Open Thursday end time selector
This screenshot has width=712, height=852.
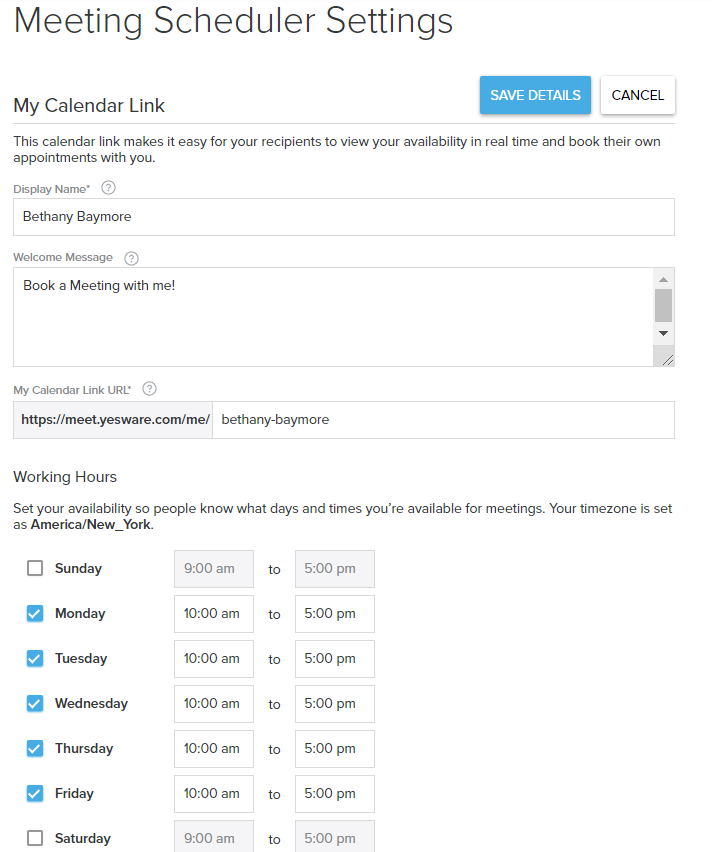pyautogui.click(x=334, y=749)
